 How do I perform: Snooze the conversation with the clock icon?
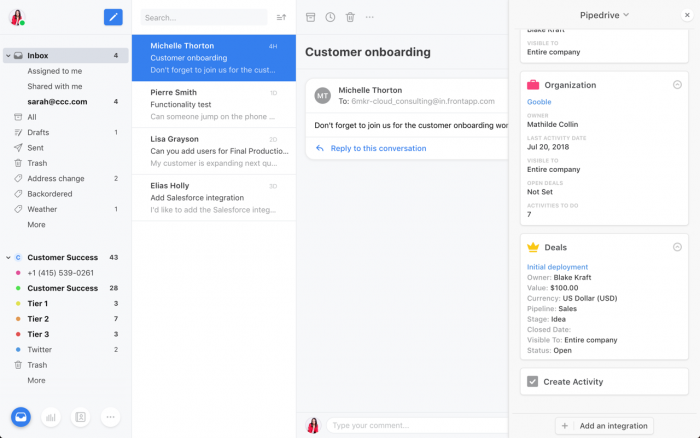tap(330, 17)
